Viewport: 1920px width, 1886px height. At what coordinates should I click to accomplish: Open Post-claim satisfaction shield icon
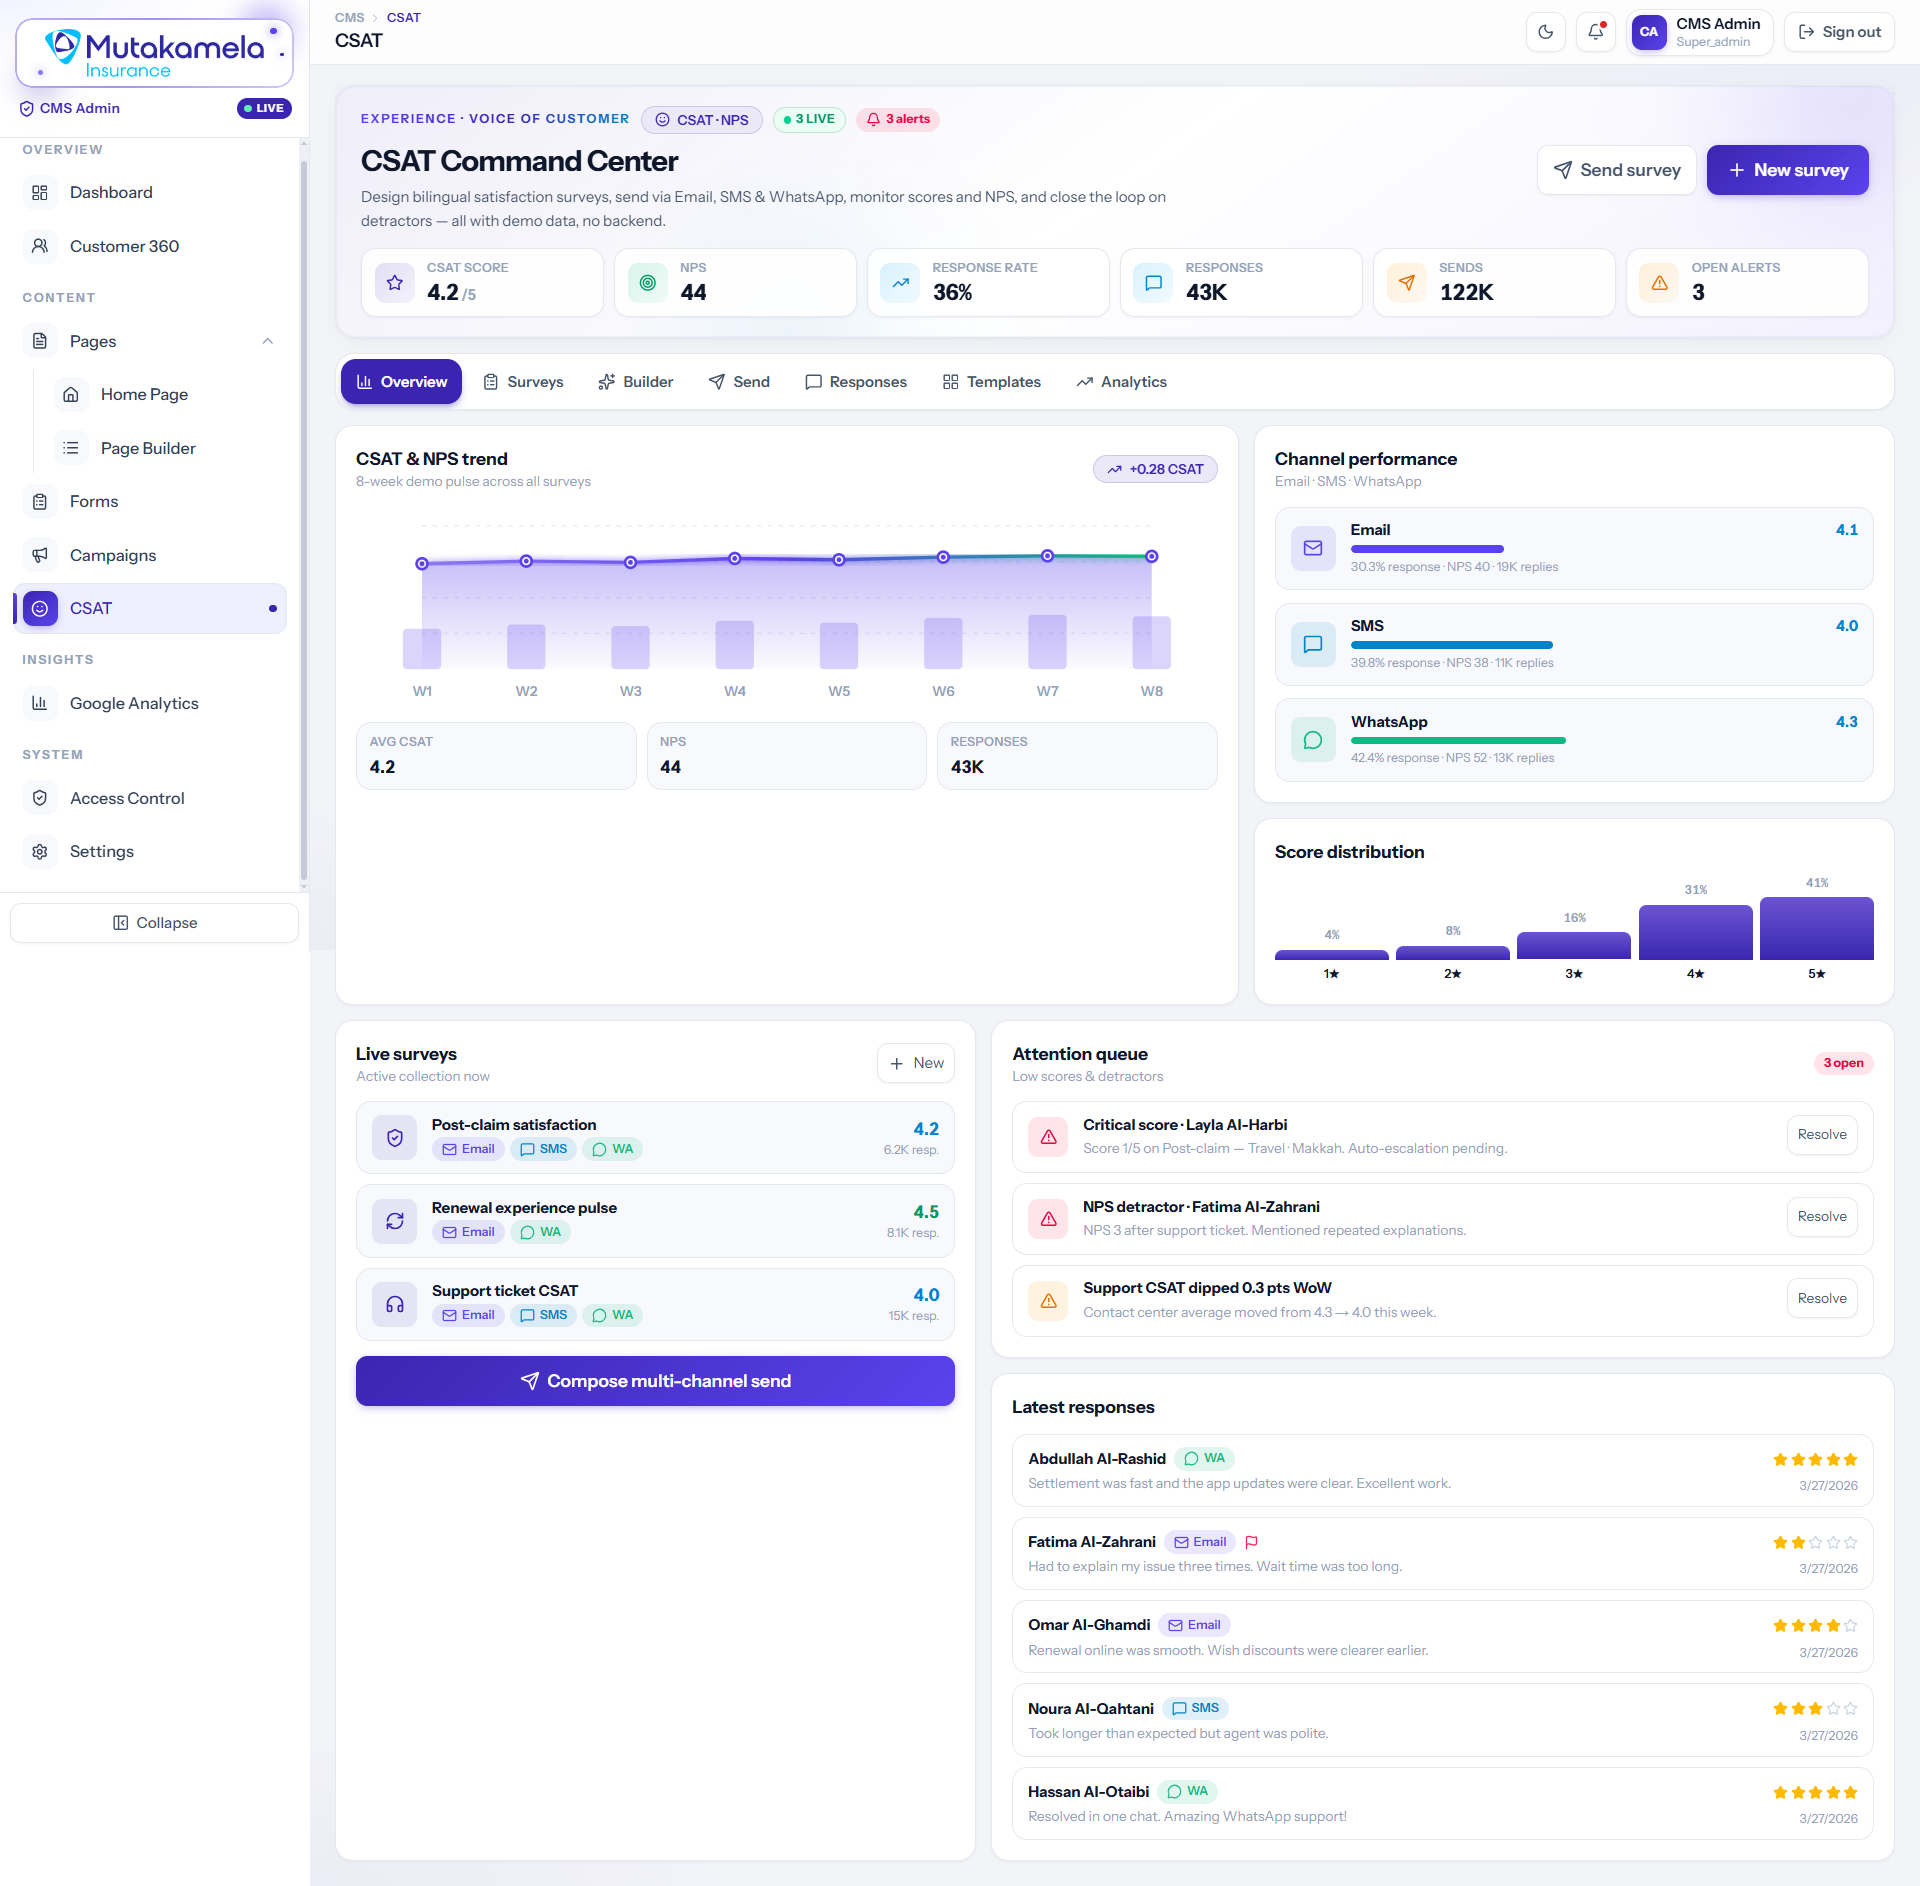(x=395, y=1138)
